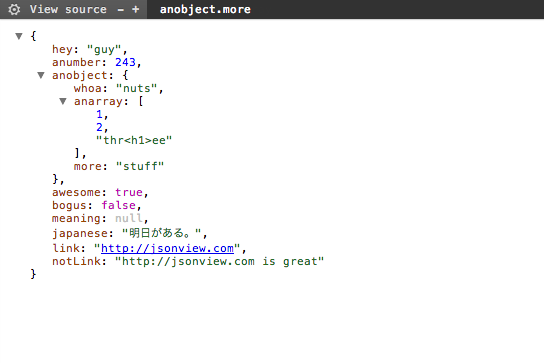
Task: Collapse the anobject node triangle
Action: click(41, 75)
